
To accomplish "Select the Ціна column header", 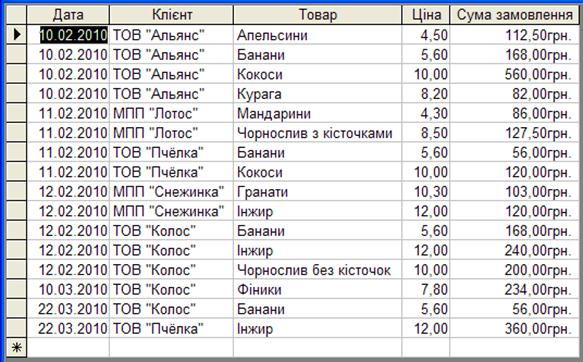I will 426,14.
